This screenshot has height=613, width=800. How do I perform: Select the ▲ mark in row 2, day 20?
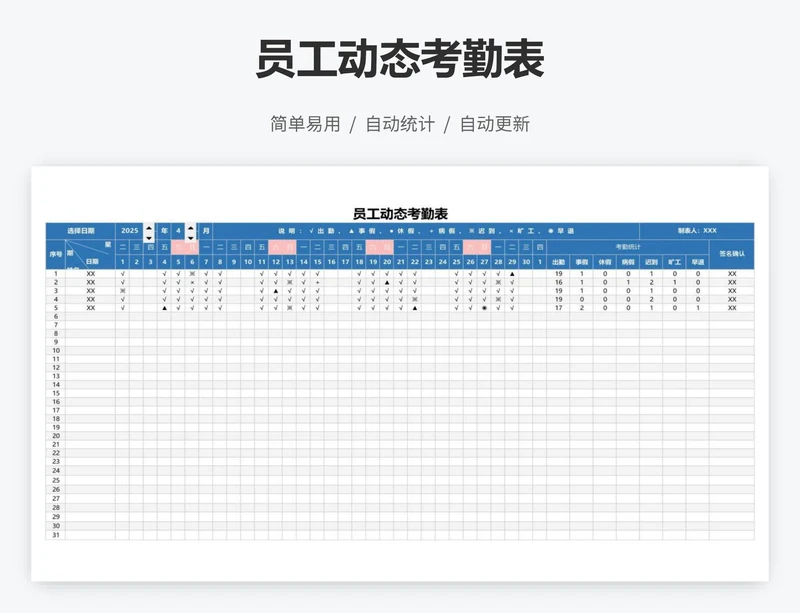point(387,282)
